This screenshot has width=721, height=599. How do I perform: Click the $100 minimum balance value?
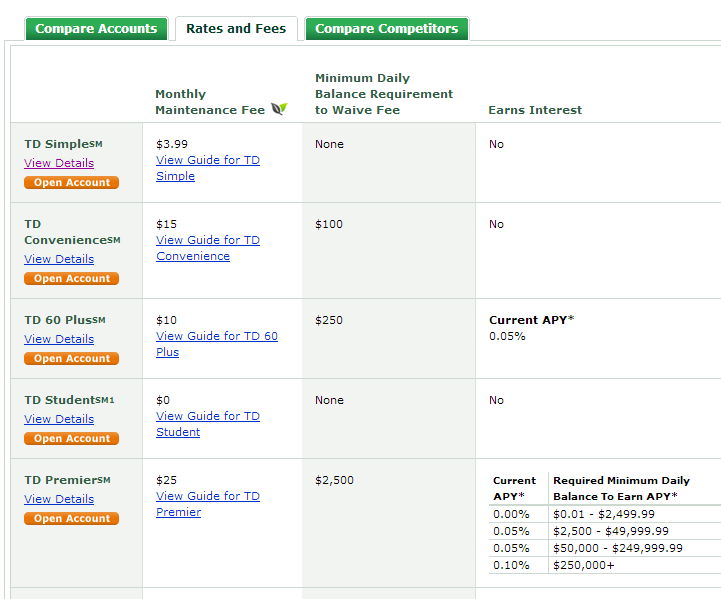[x=329, y=224]
